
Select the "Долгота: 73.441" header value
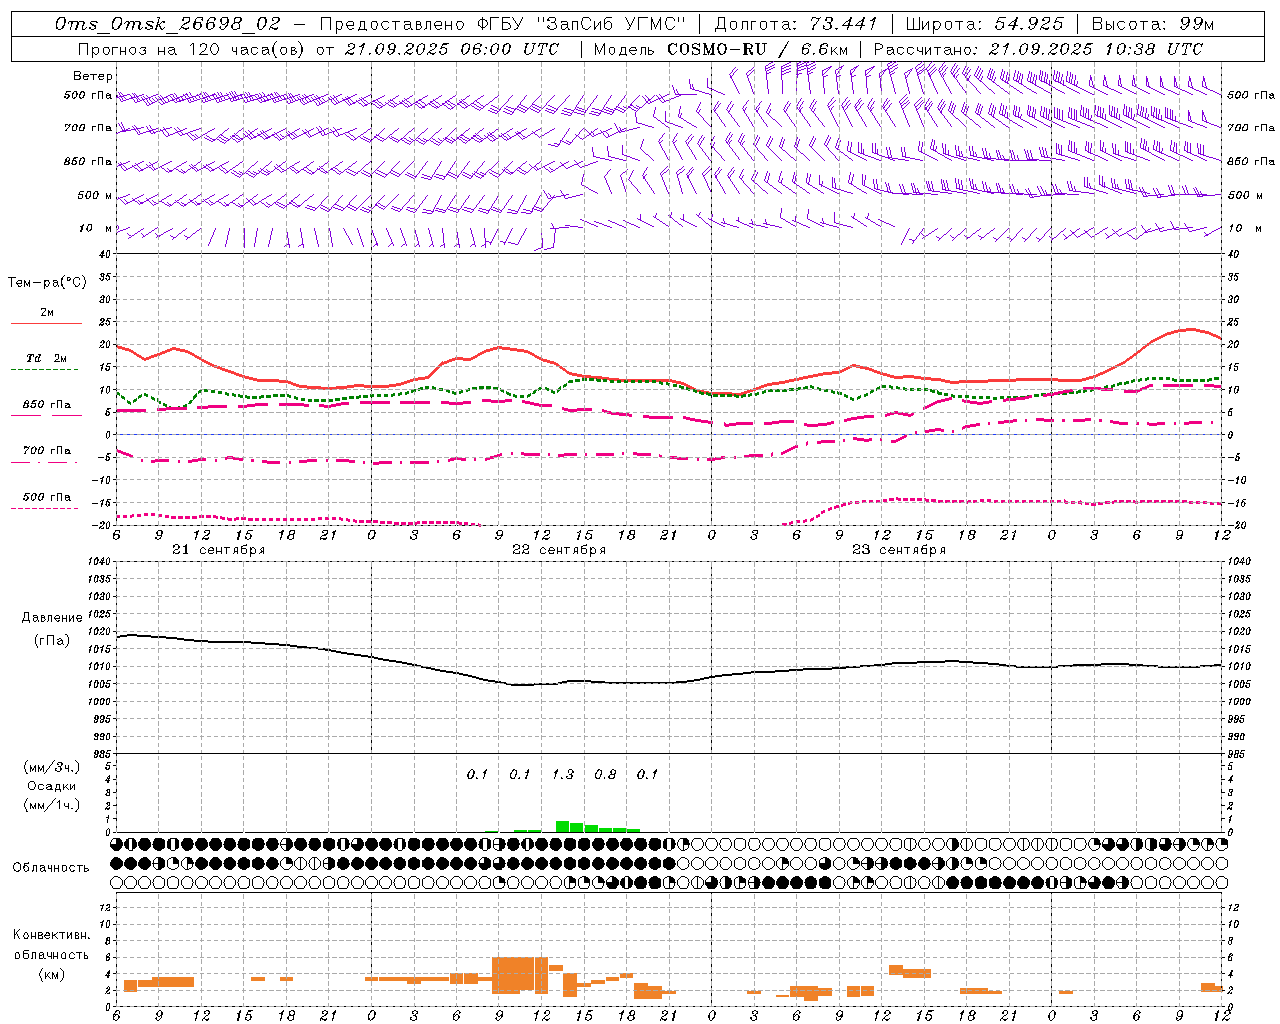point(796,24)
